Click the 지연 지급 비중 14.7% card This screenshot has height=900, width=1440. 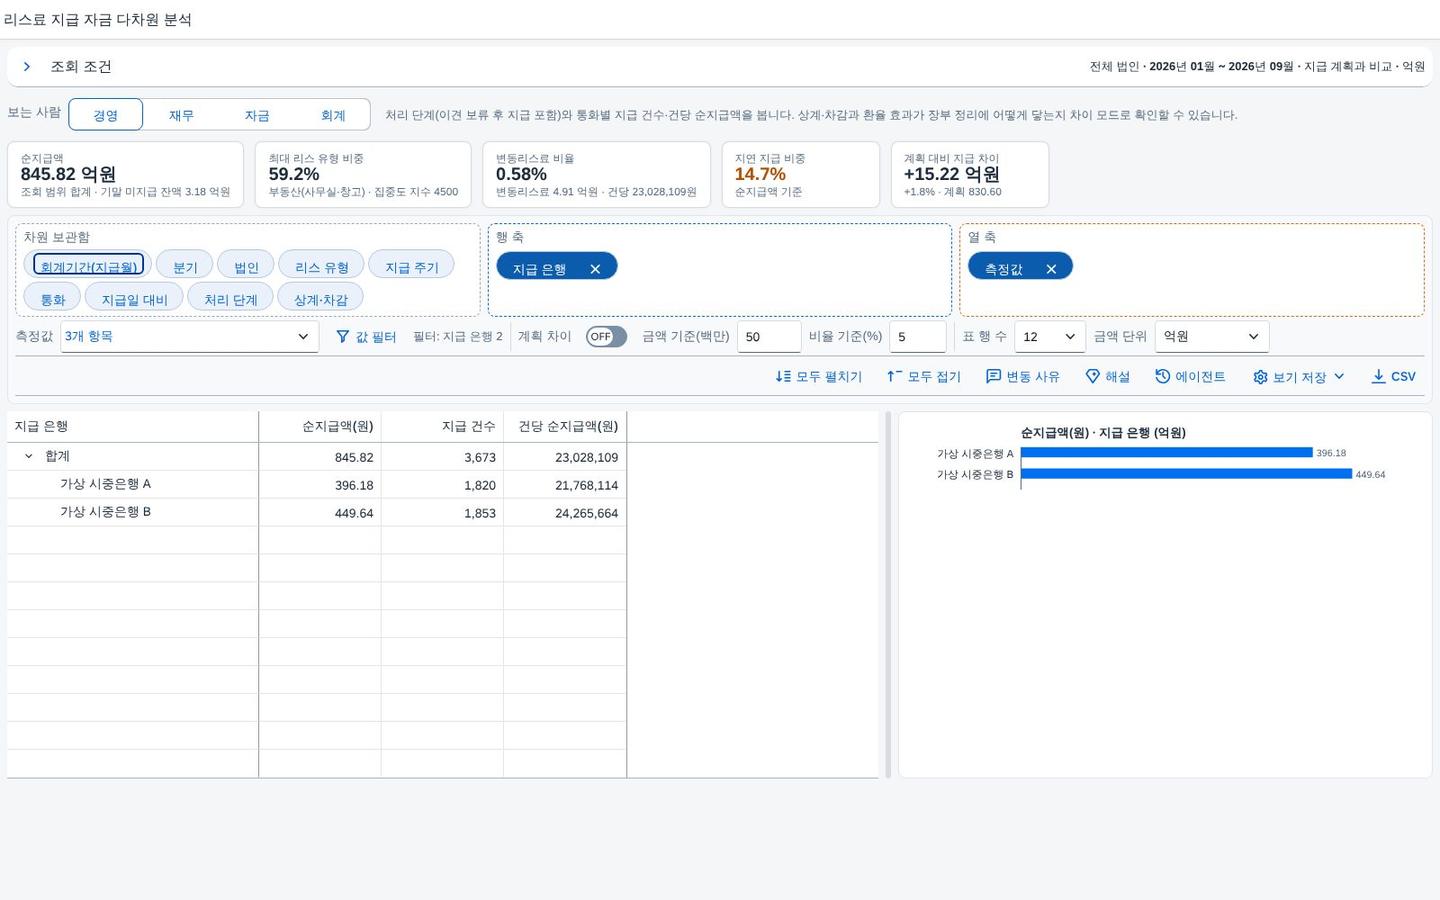(x=801, y=174)
